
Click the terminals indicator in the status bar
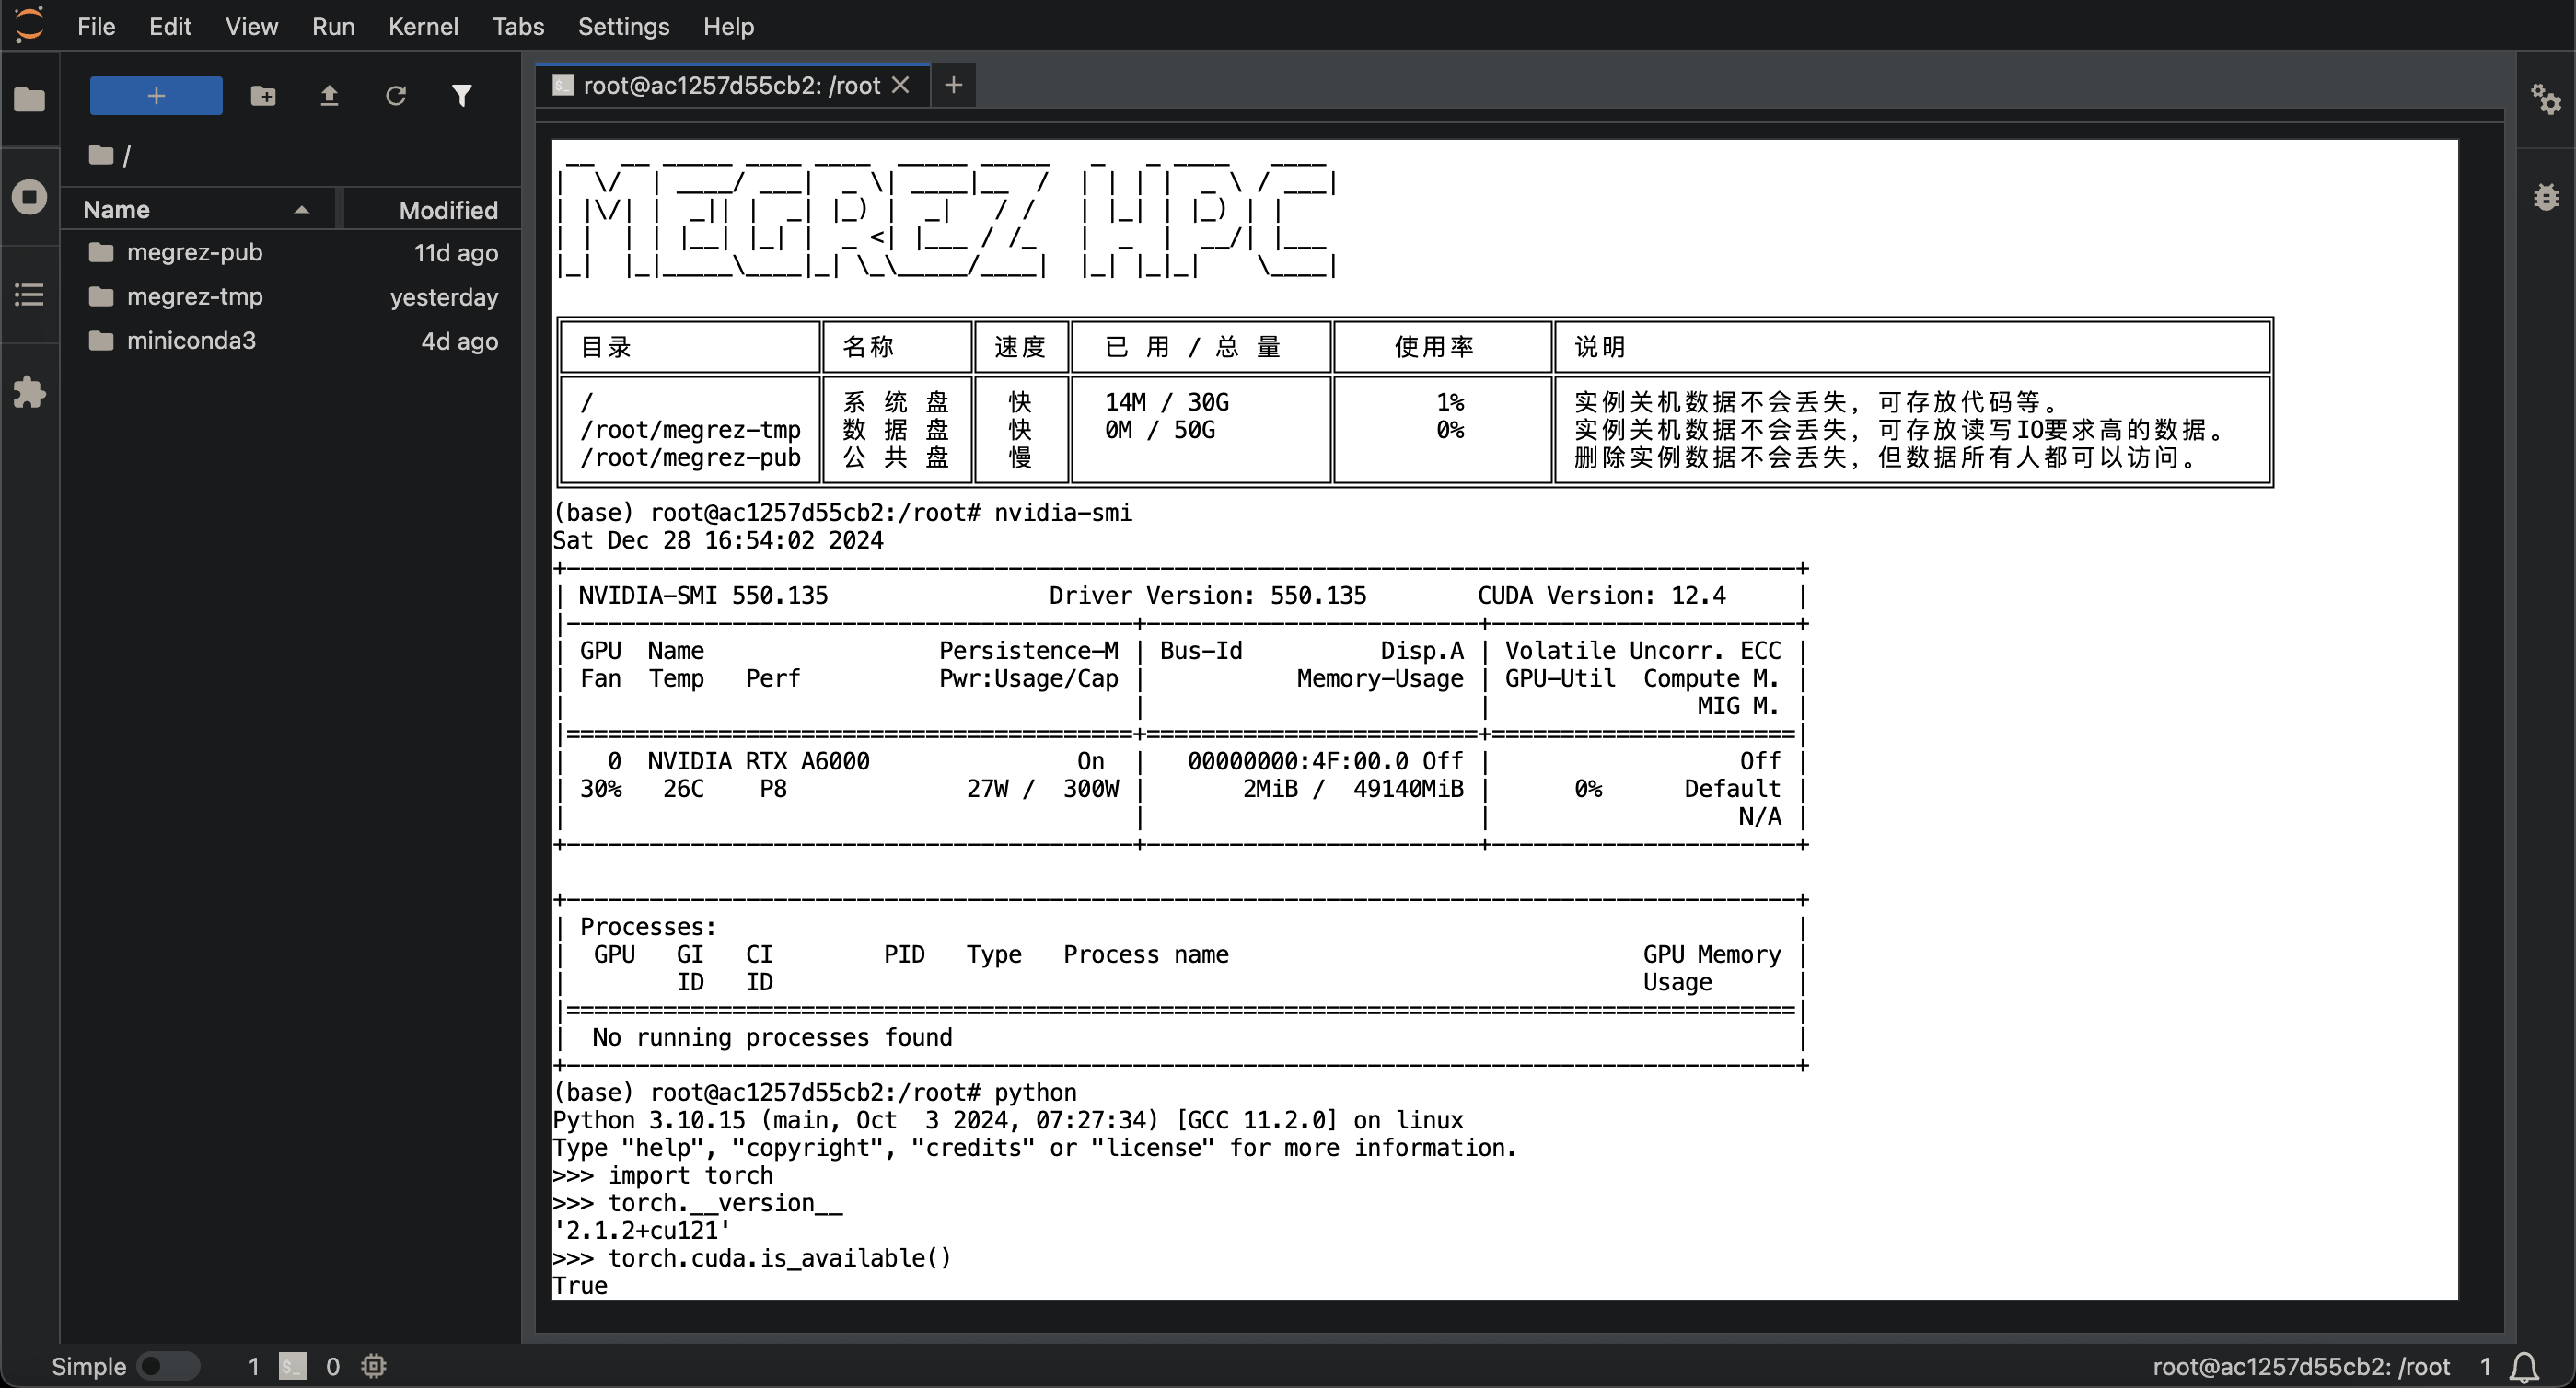point(290,1366)
